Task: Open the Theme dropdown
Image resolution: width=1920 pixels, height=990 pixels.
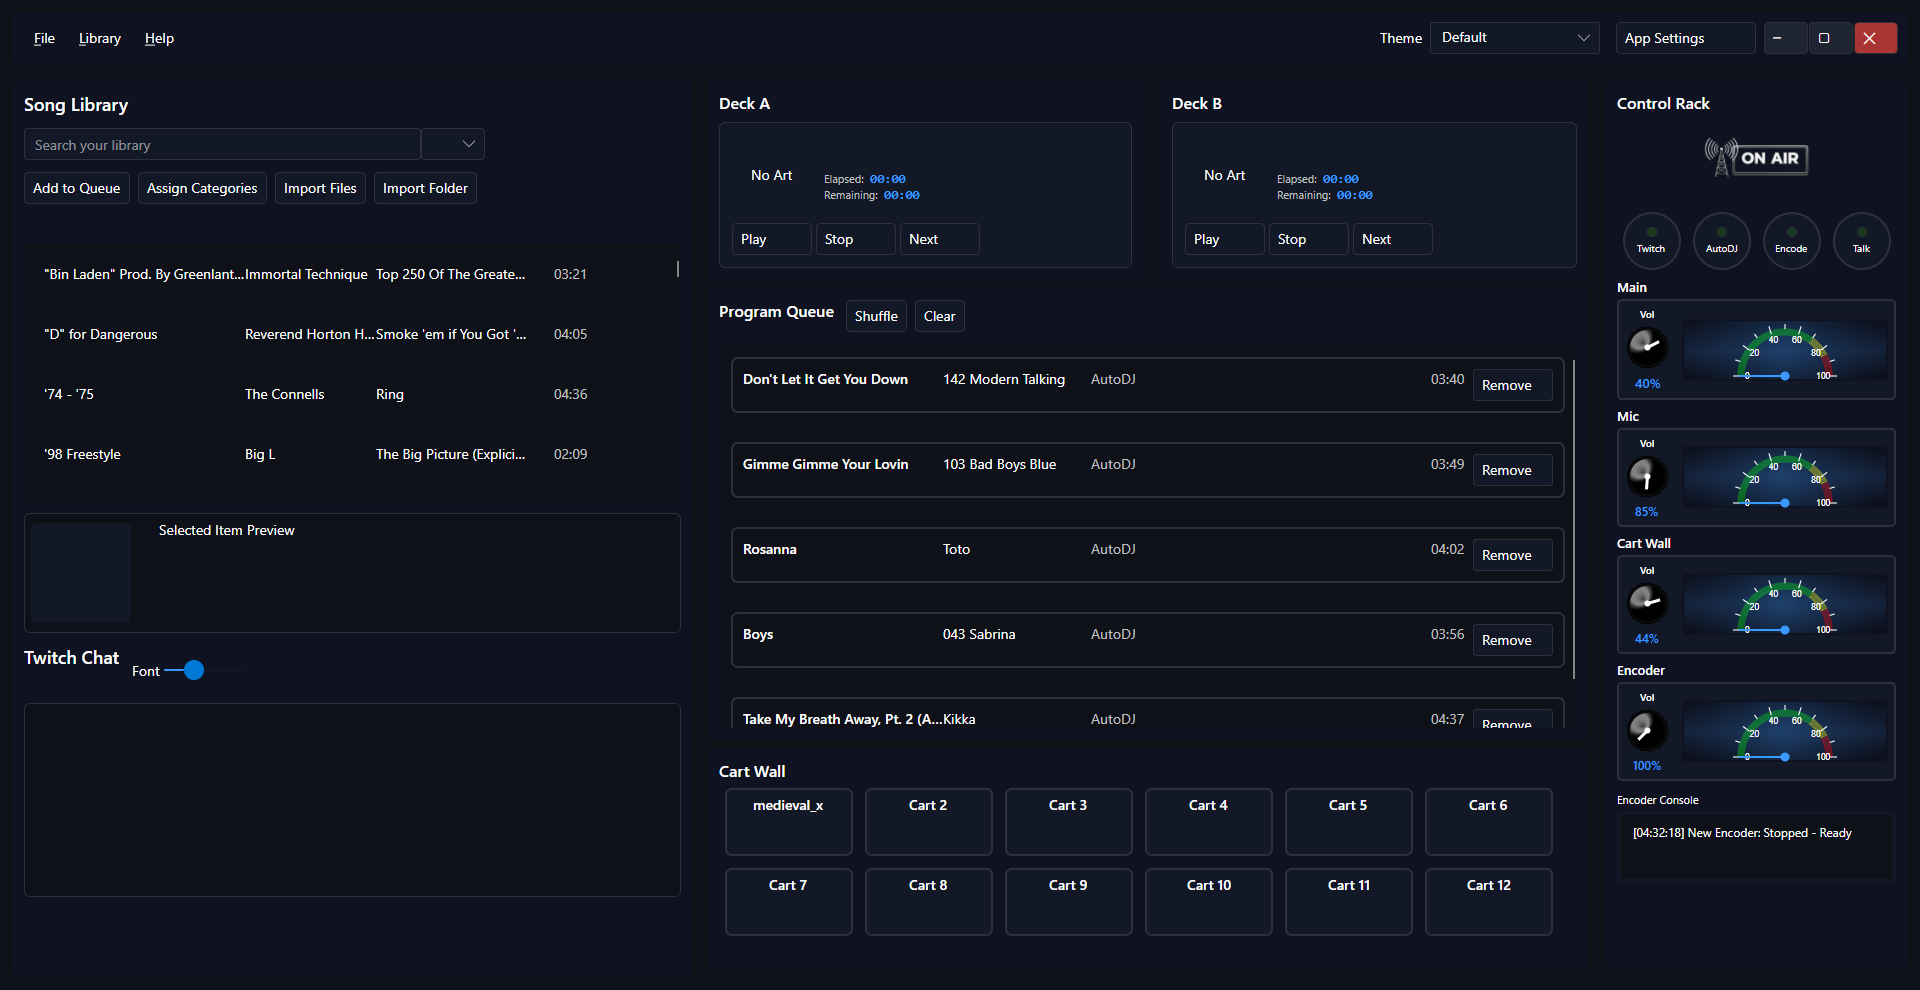Action: click(x=1514, y=38)
